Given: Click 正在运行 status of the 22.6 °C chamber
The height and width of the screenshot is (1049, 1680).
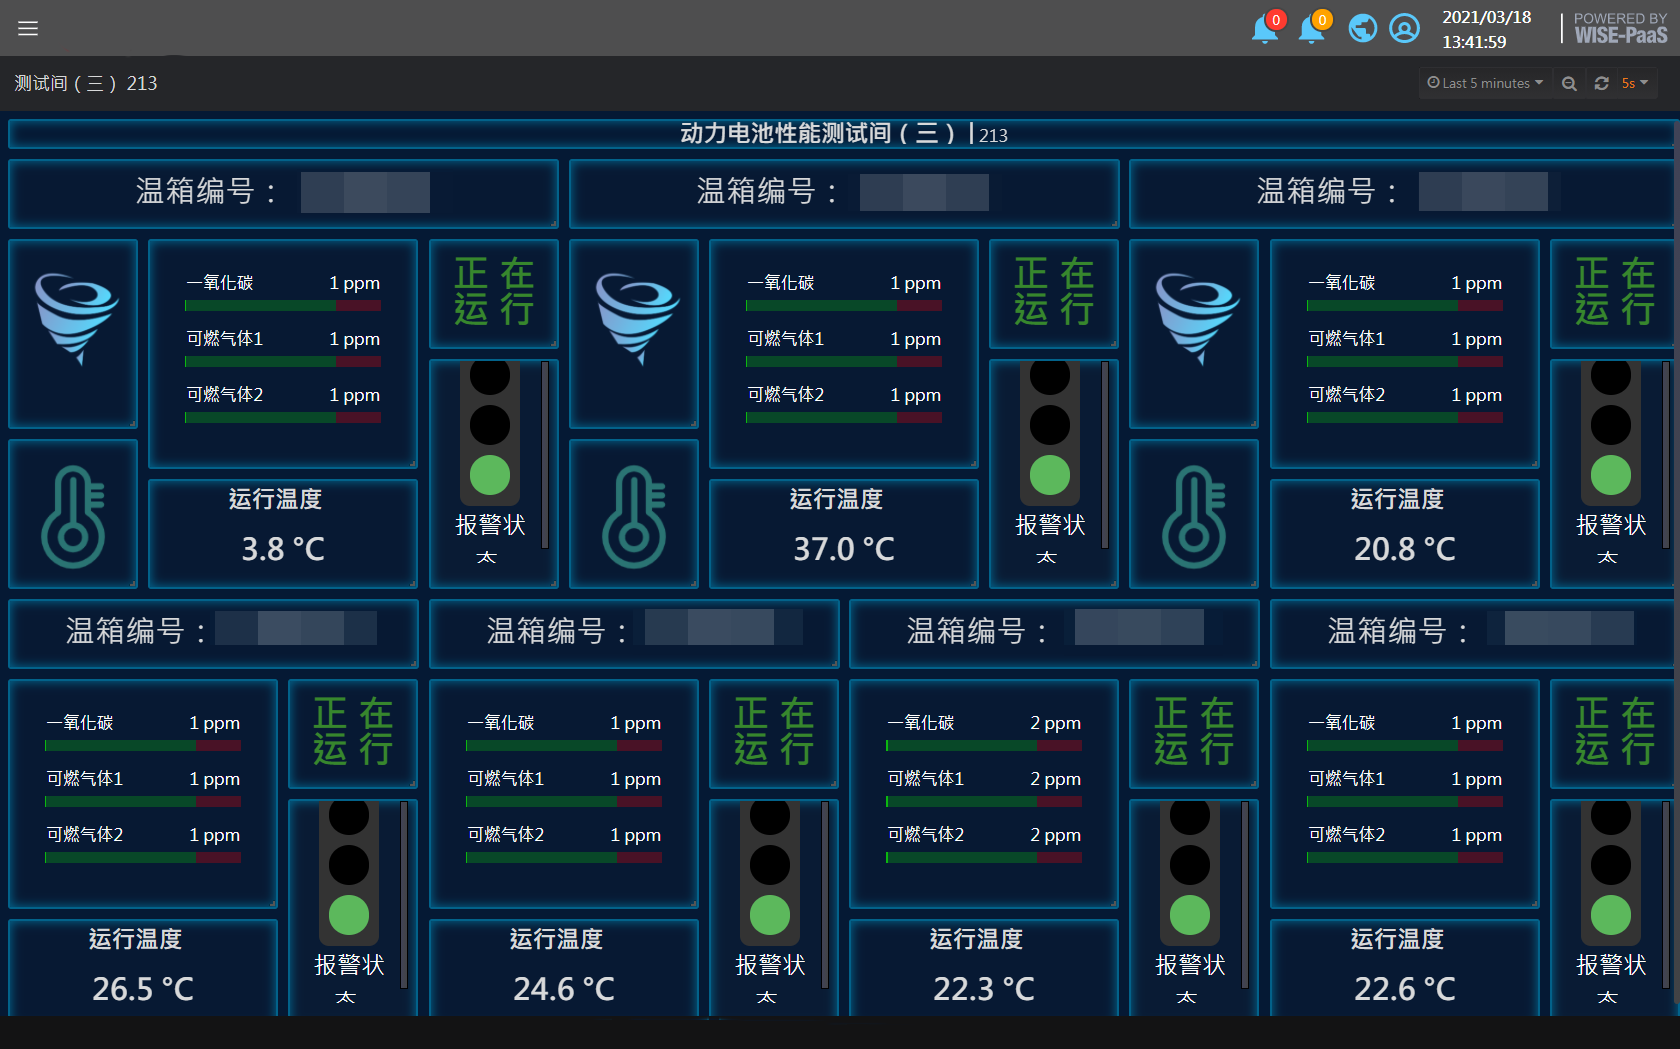Looking at the screenshot, I should (x=1615, y=731).
